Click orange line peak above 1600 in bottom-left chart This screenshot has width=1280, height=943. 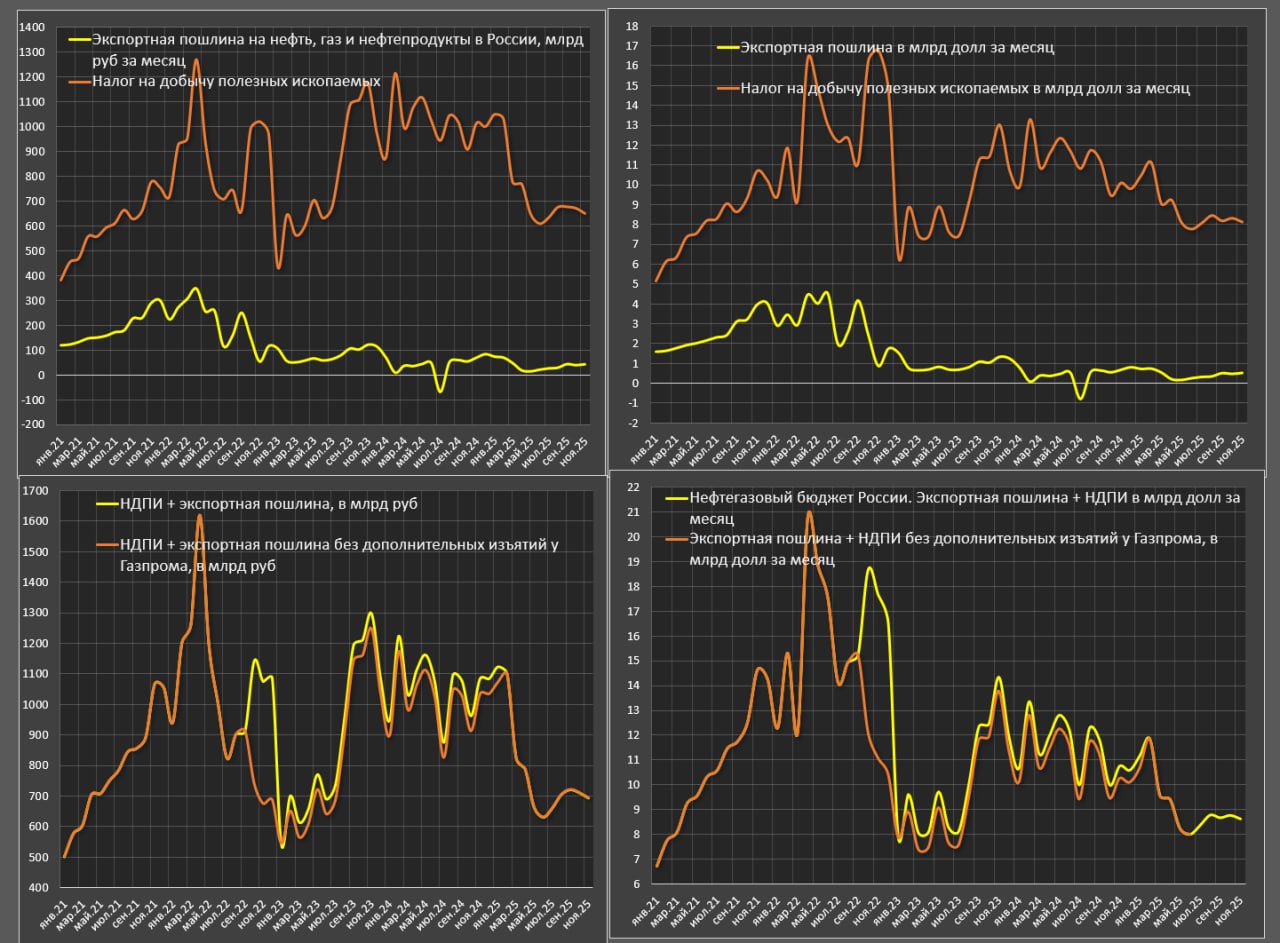[x=199, y=516]
